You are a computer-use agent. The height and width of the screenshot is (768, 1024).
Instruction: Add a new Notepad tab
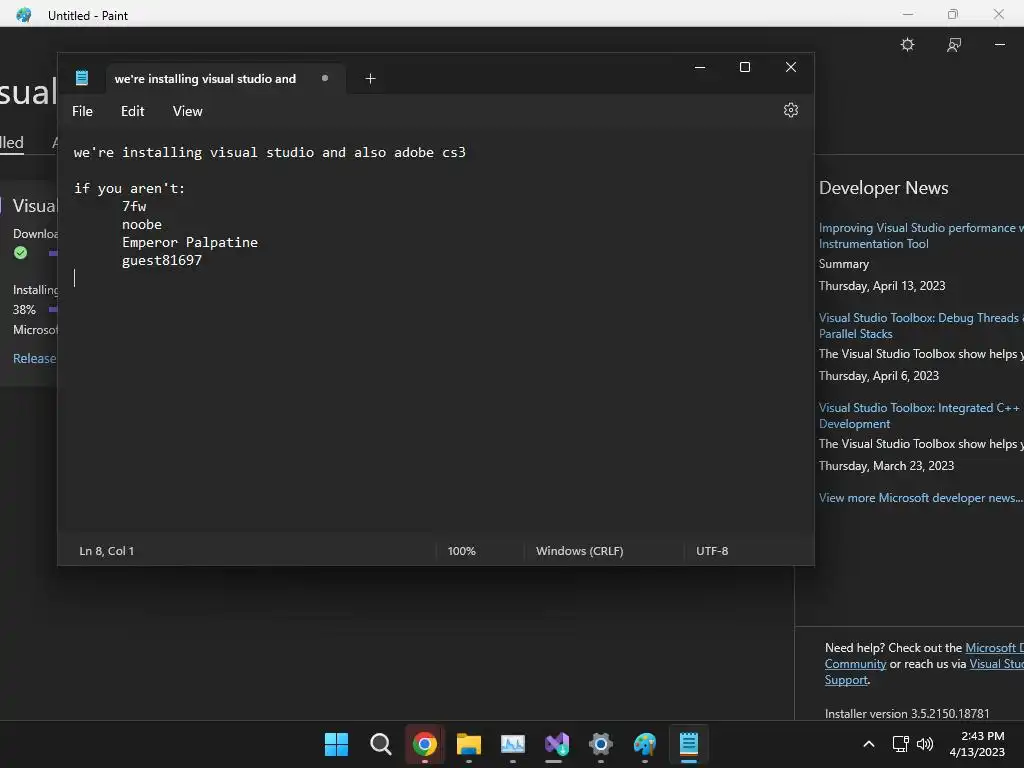pos(370,78)
